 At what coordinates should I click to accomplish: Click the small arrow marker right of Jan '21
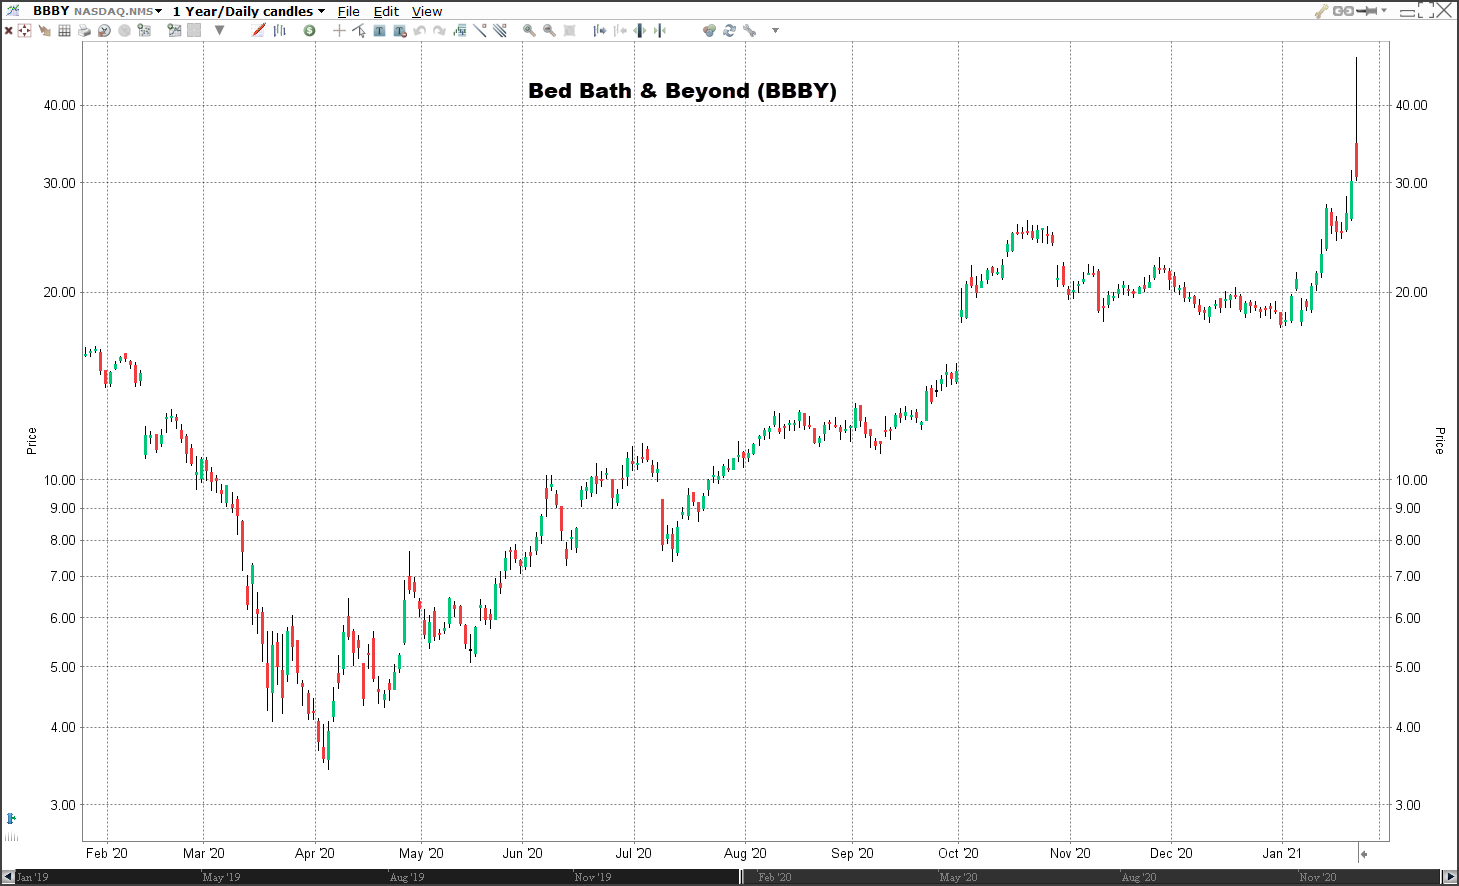[x=1363, y=854]
